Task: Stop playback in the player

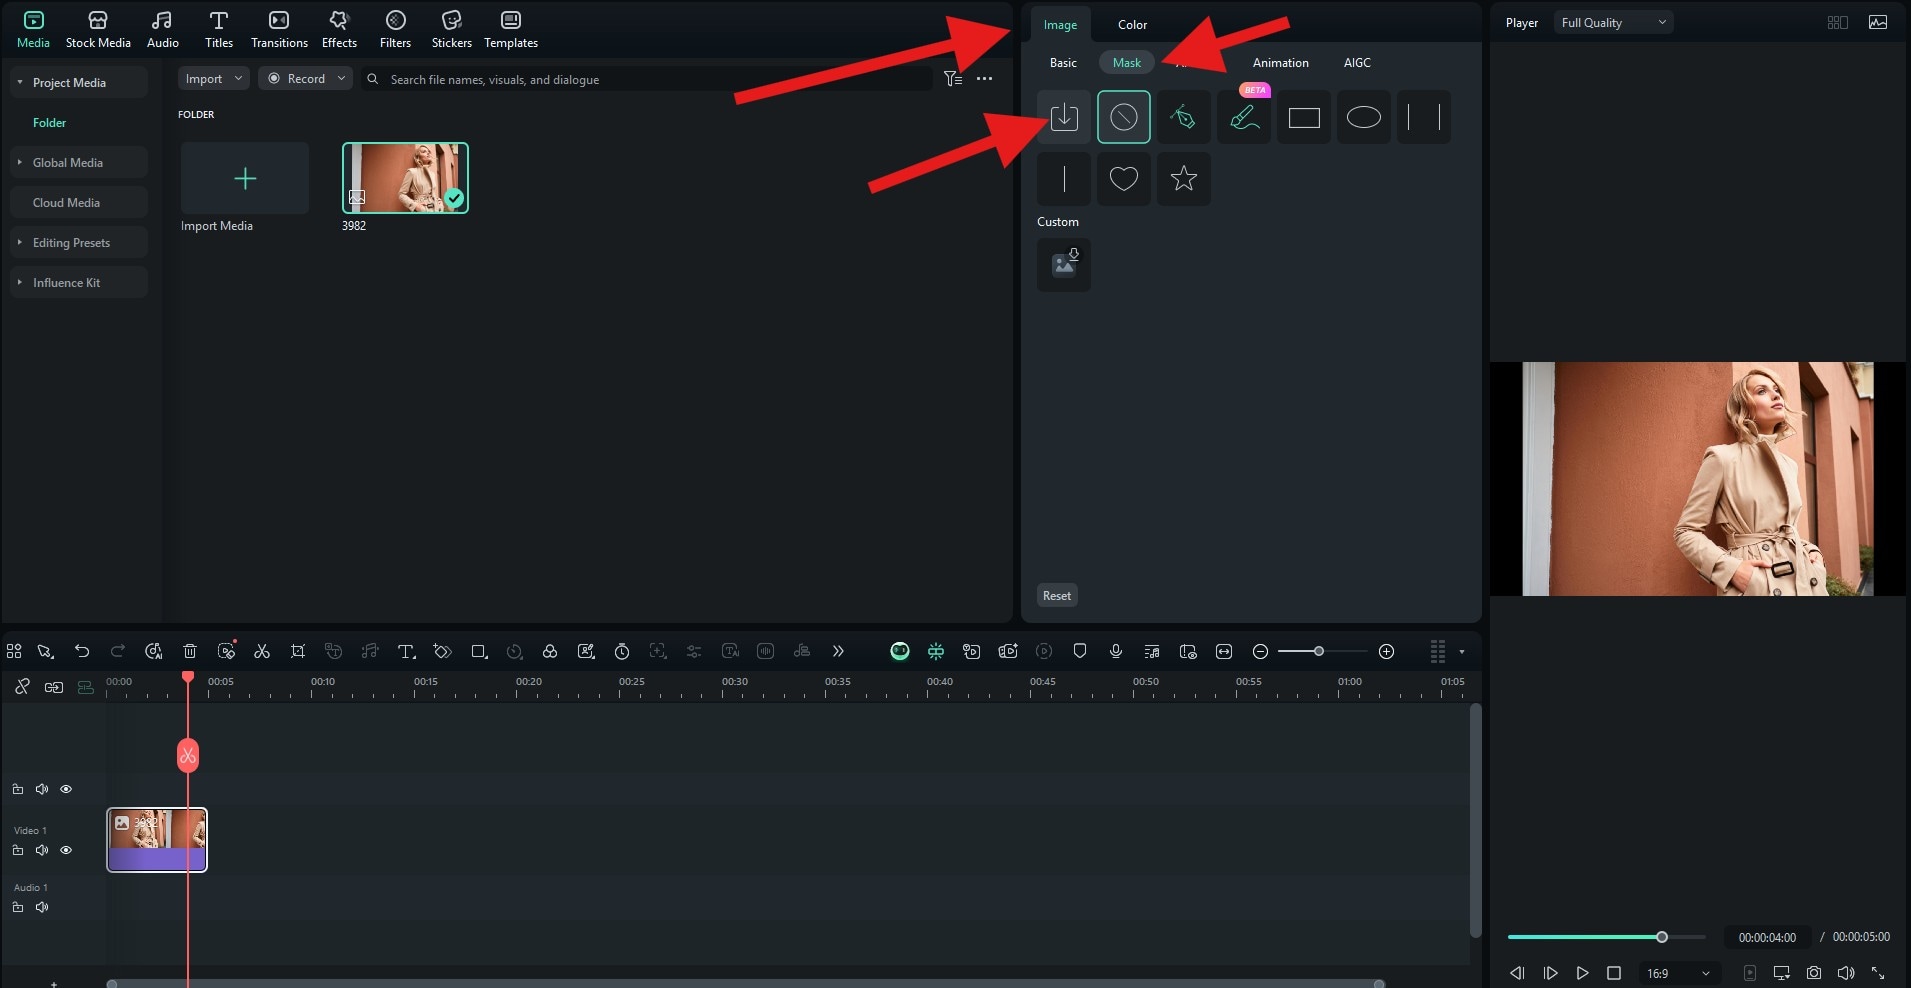Action: pos(1614,973)
